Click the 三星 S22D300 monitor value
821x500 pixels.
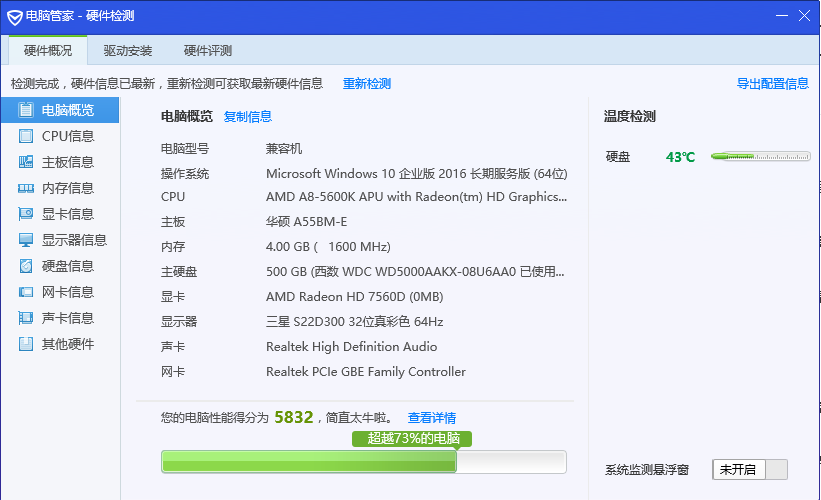pyautogui.click(x=354, y=321)
